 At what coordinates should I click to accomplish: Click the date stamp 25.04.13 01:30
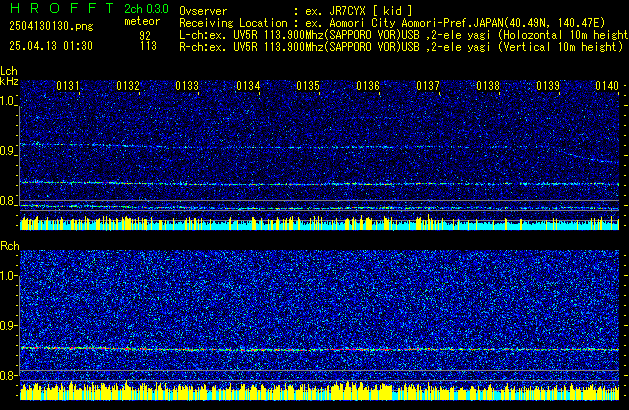click(x=51, y=46)
